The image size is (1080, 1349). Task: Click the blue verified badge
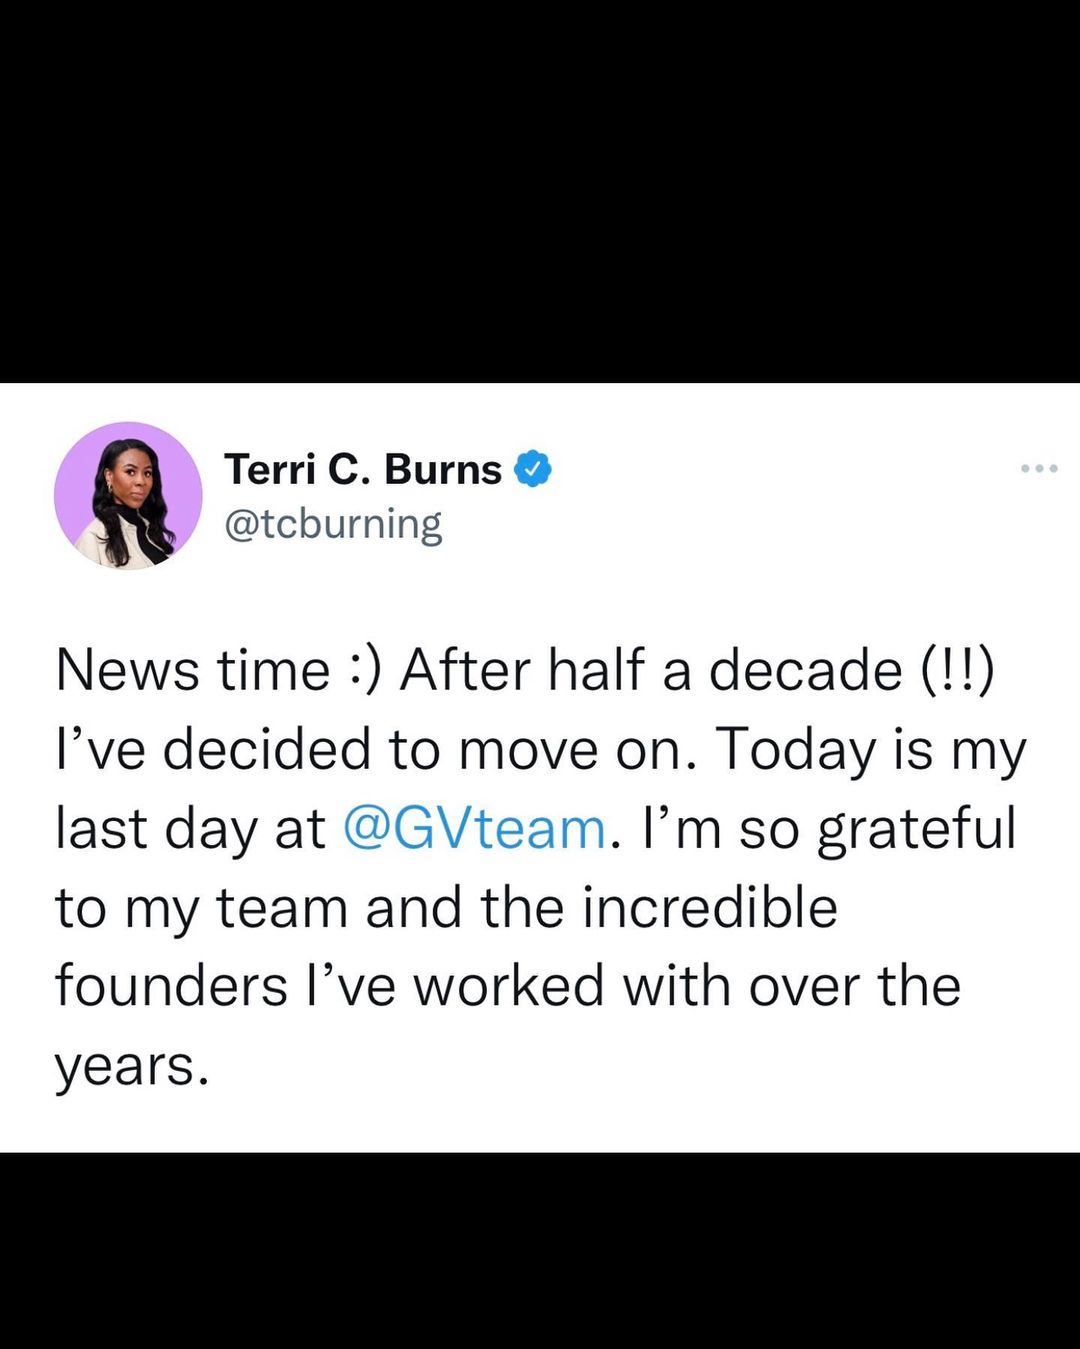pyautogui.click(x=533, y=469)
